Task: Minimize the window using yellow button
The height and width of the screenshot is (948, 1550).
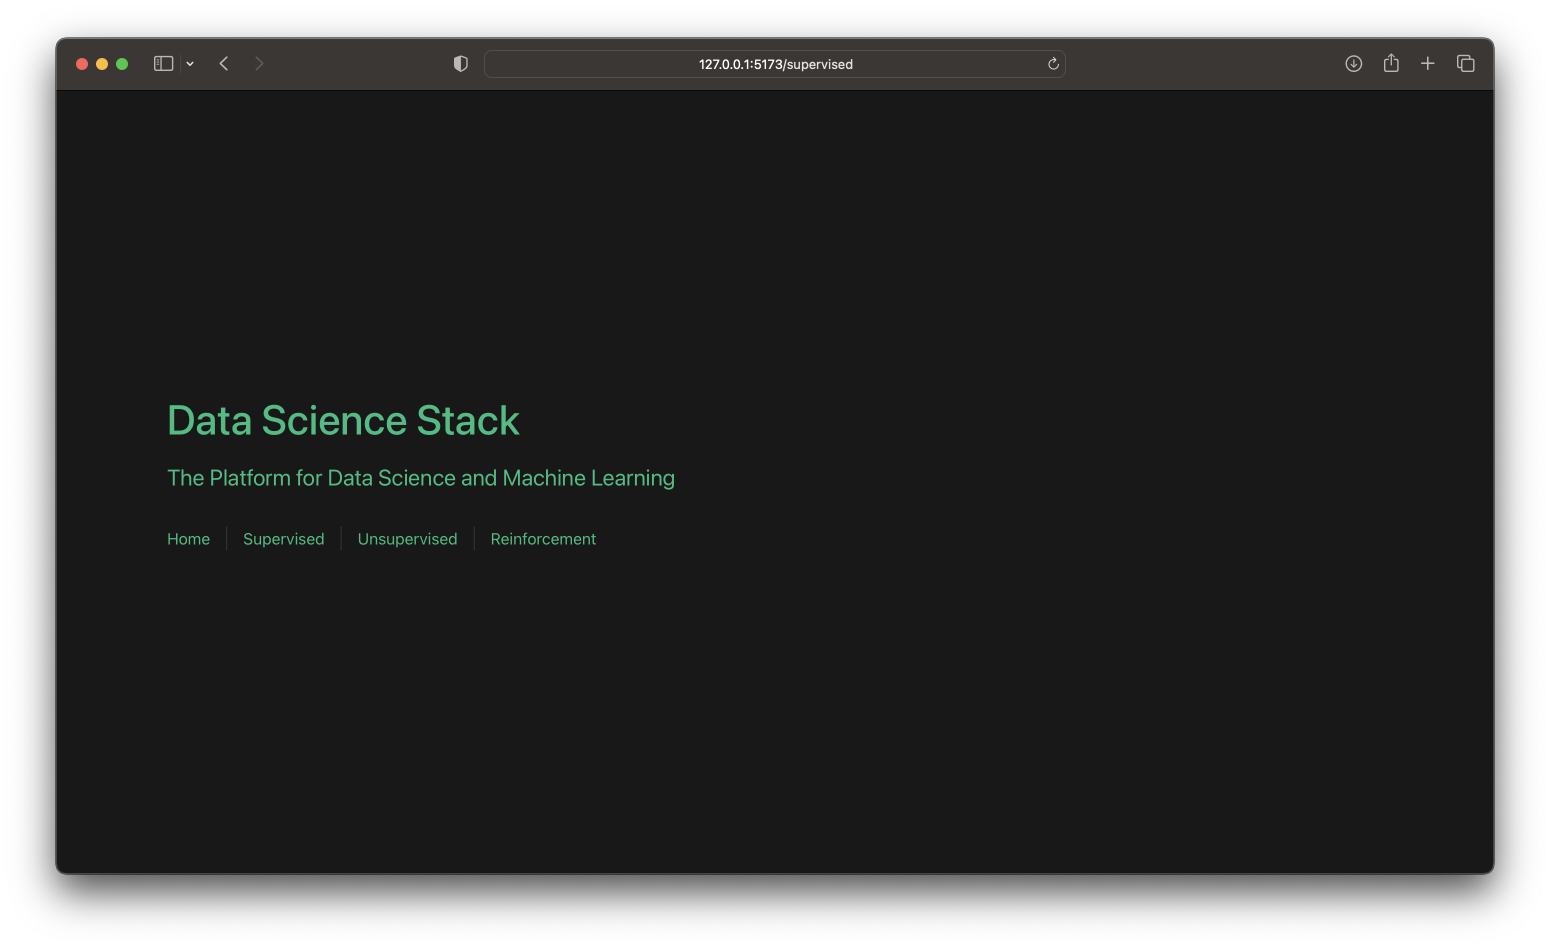Action: point(102,64)
